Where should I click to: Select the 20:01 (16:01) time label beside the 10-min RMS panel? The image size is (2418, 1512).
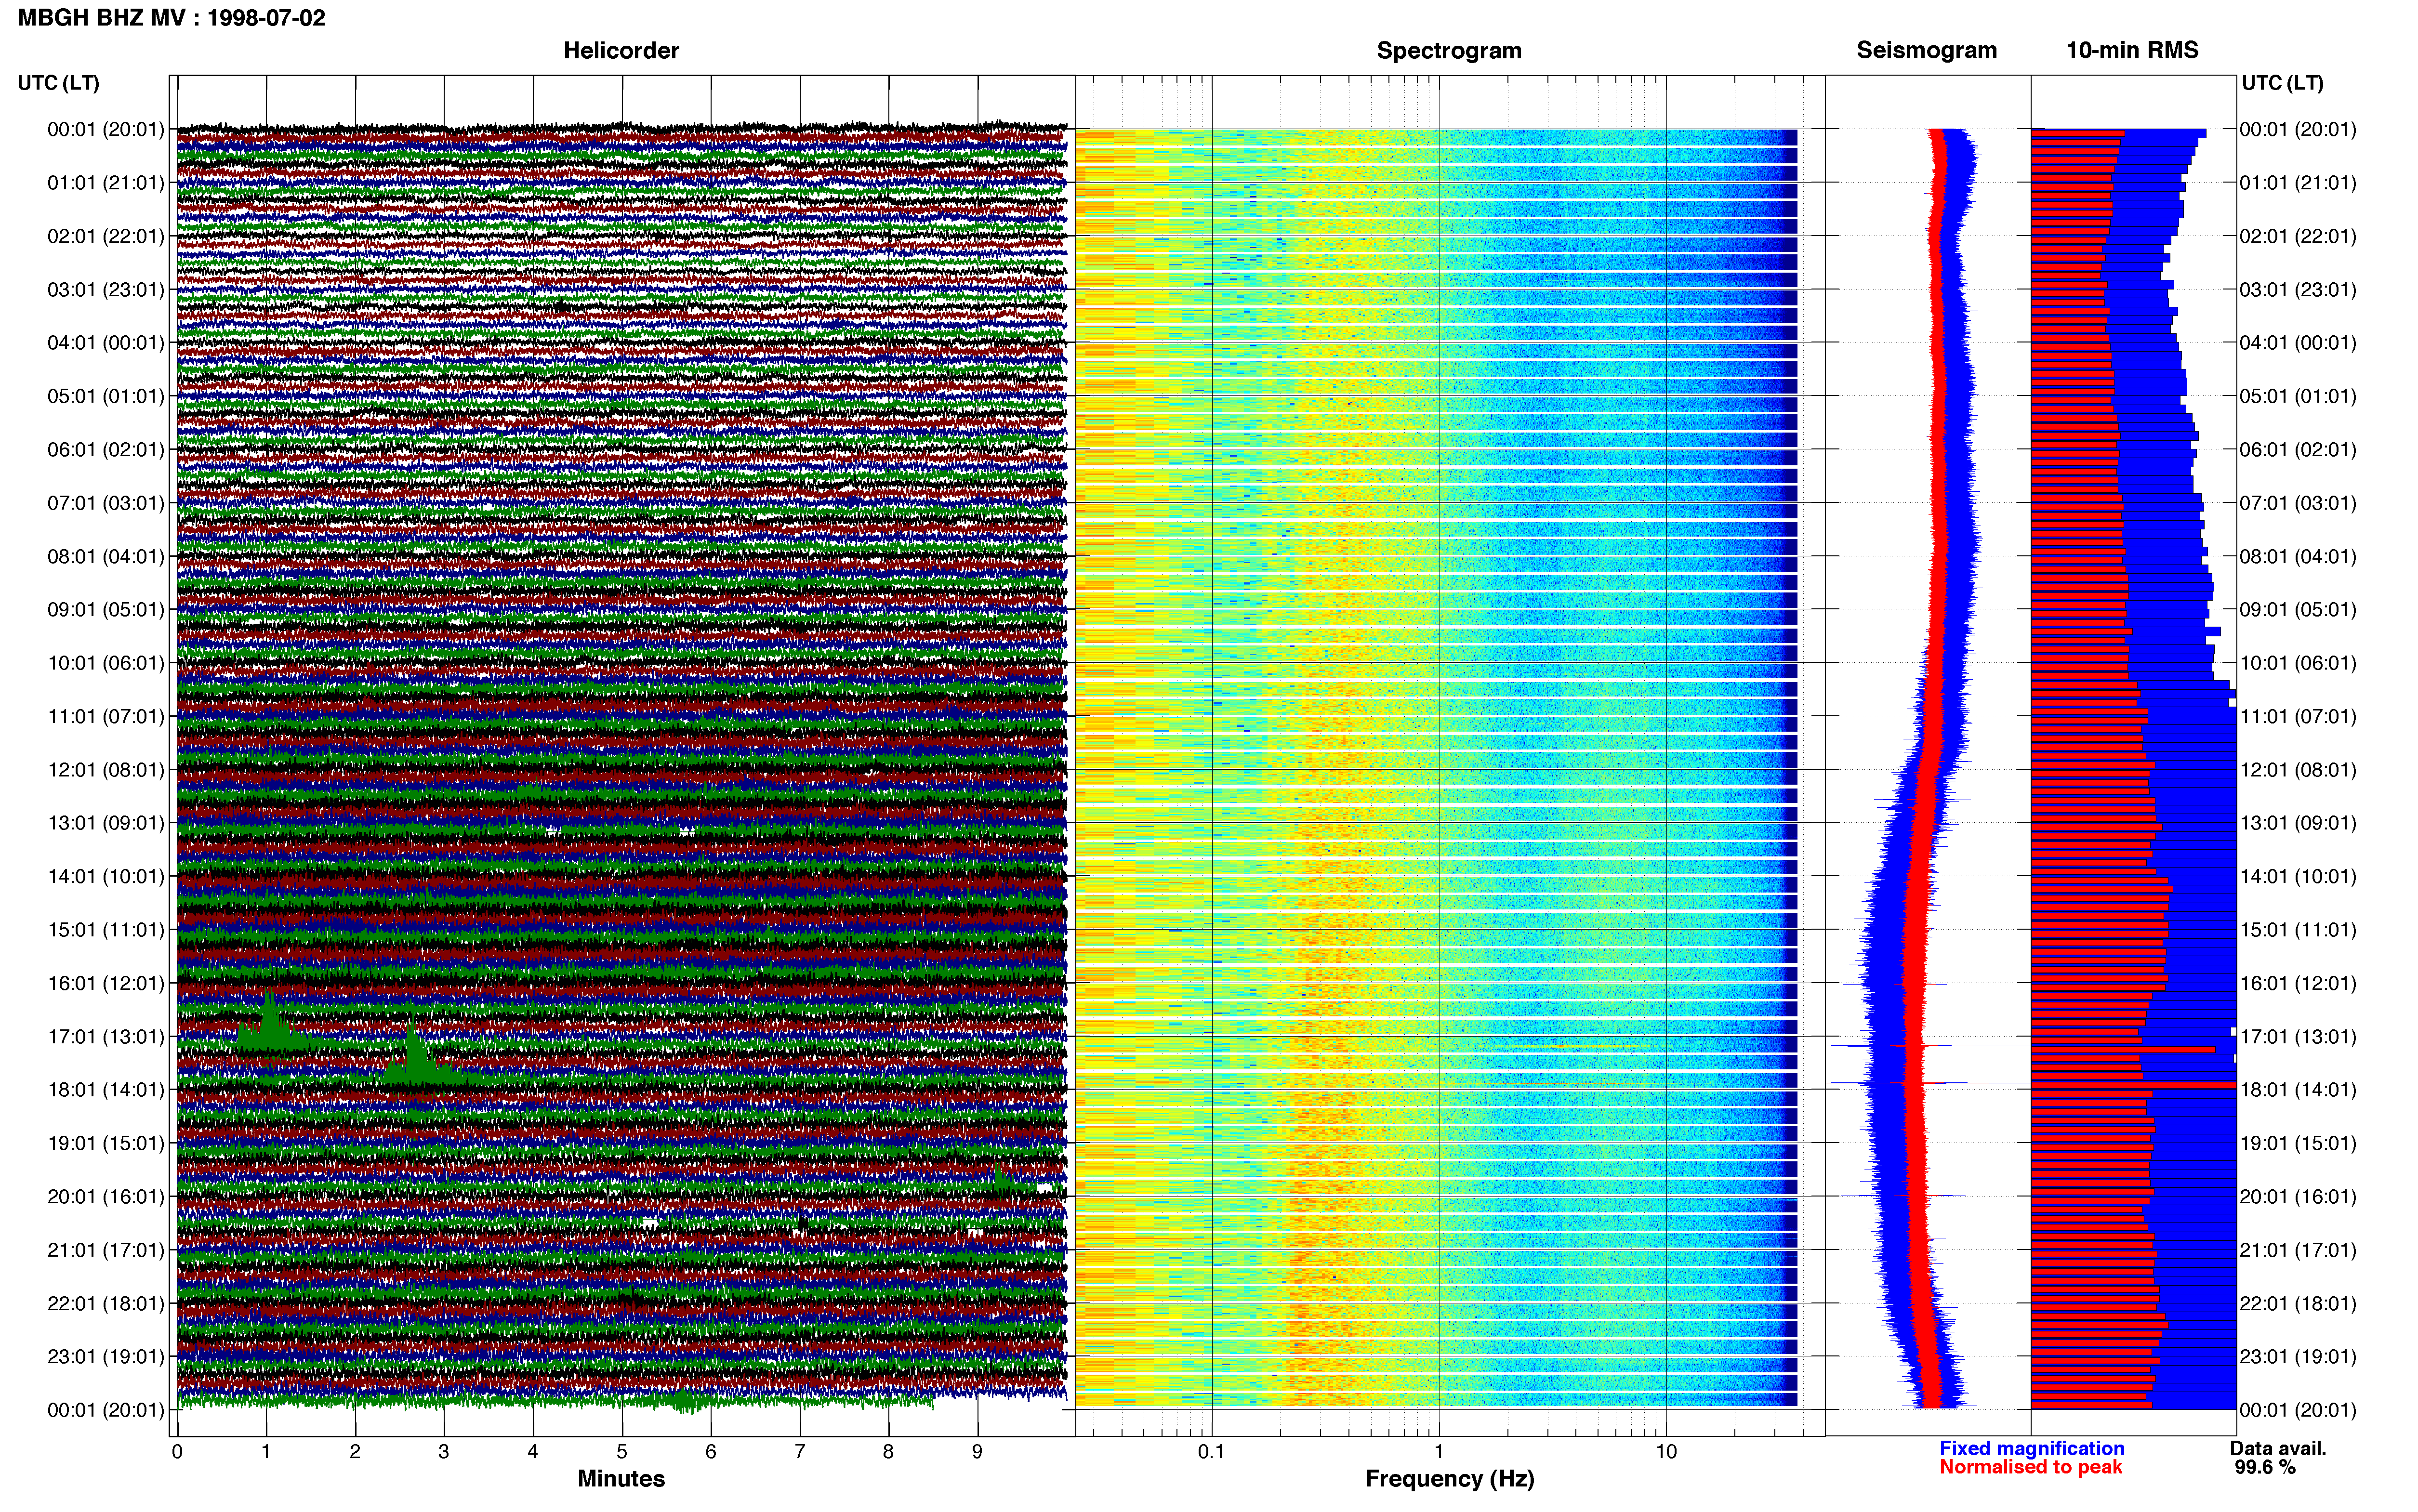pyautogui.click(x=2298, y=1197)
